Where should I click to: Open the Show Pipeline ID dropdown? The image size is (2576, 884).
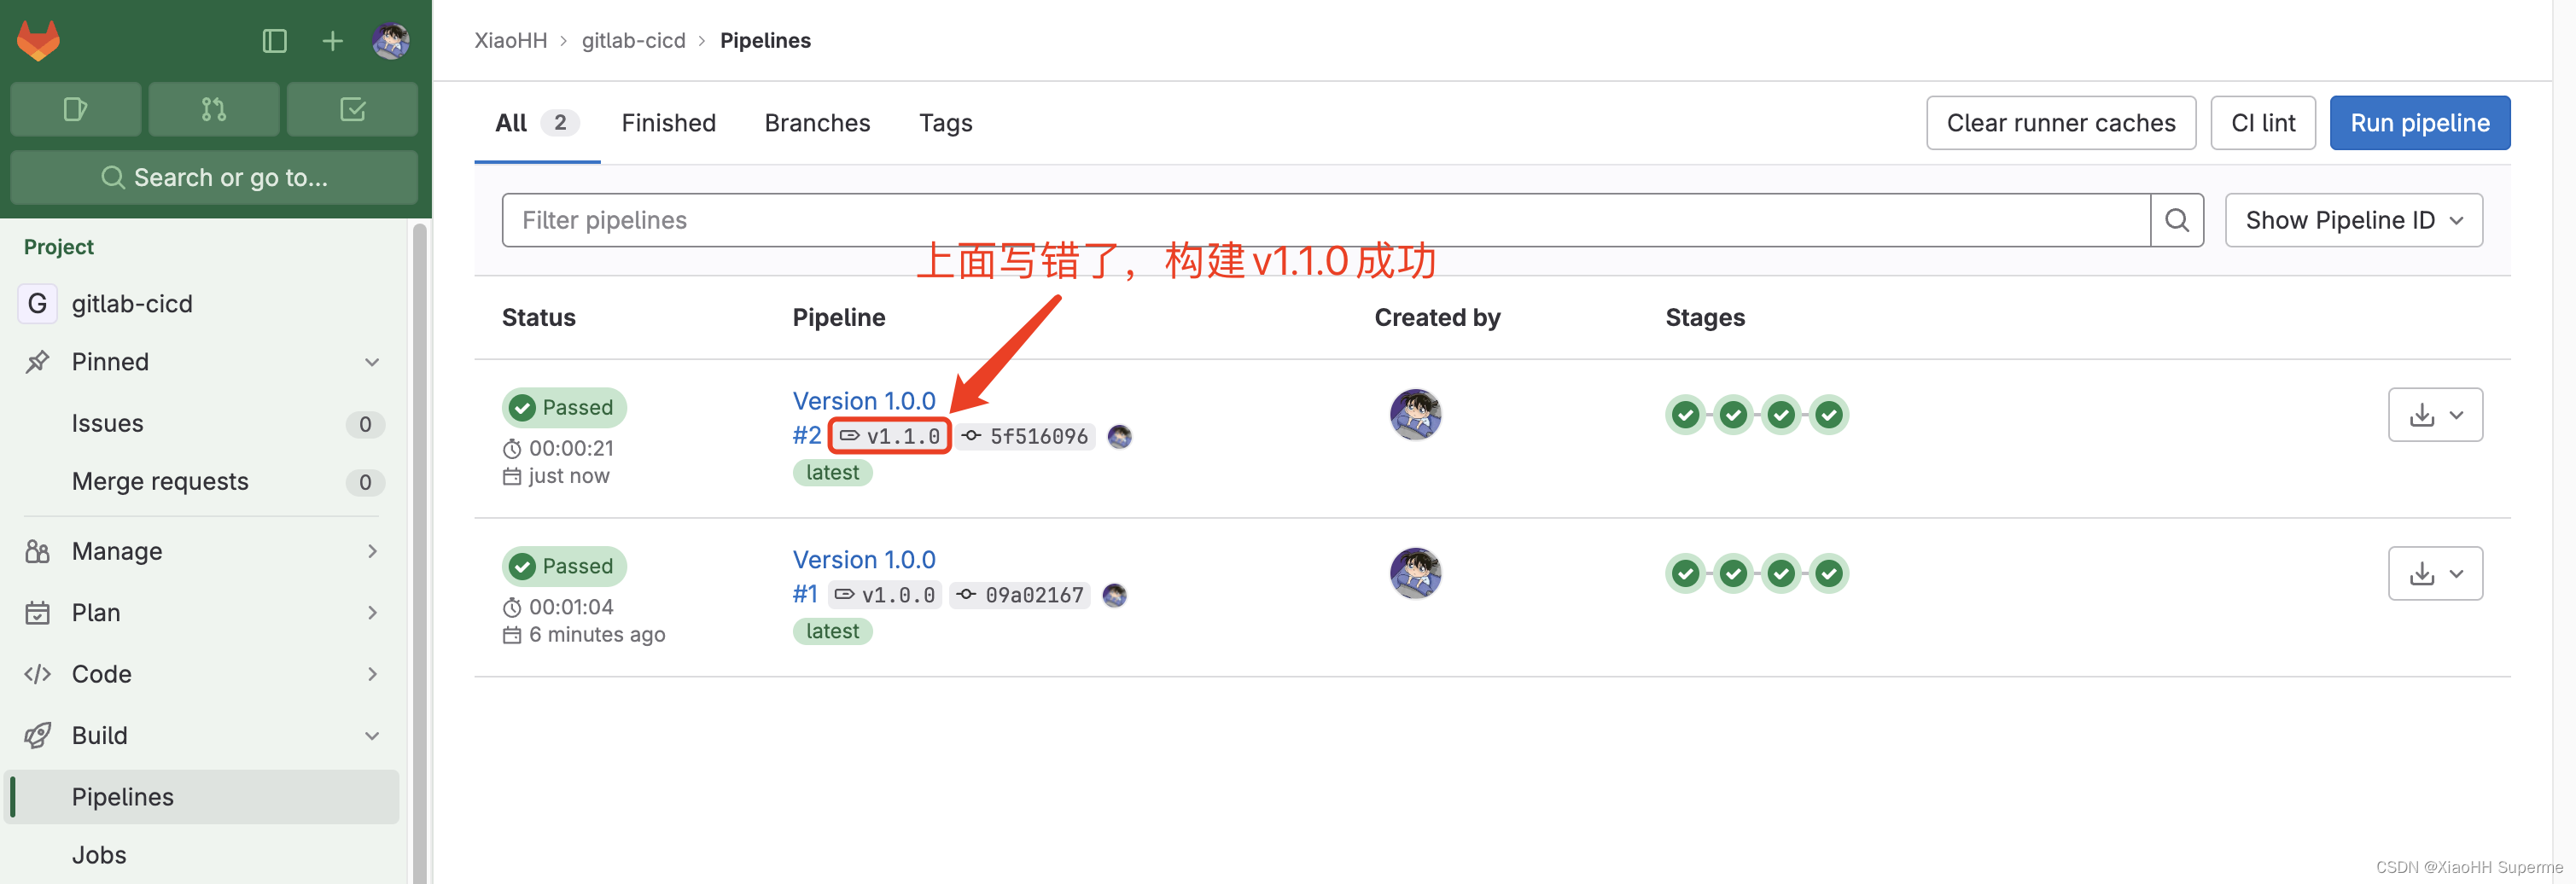pyautogui.click(x=2353, y=220)
